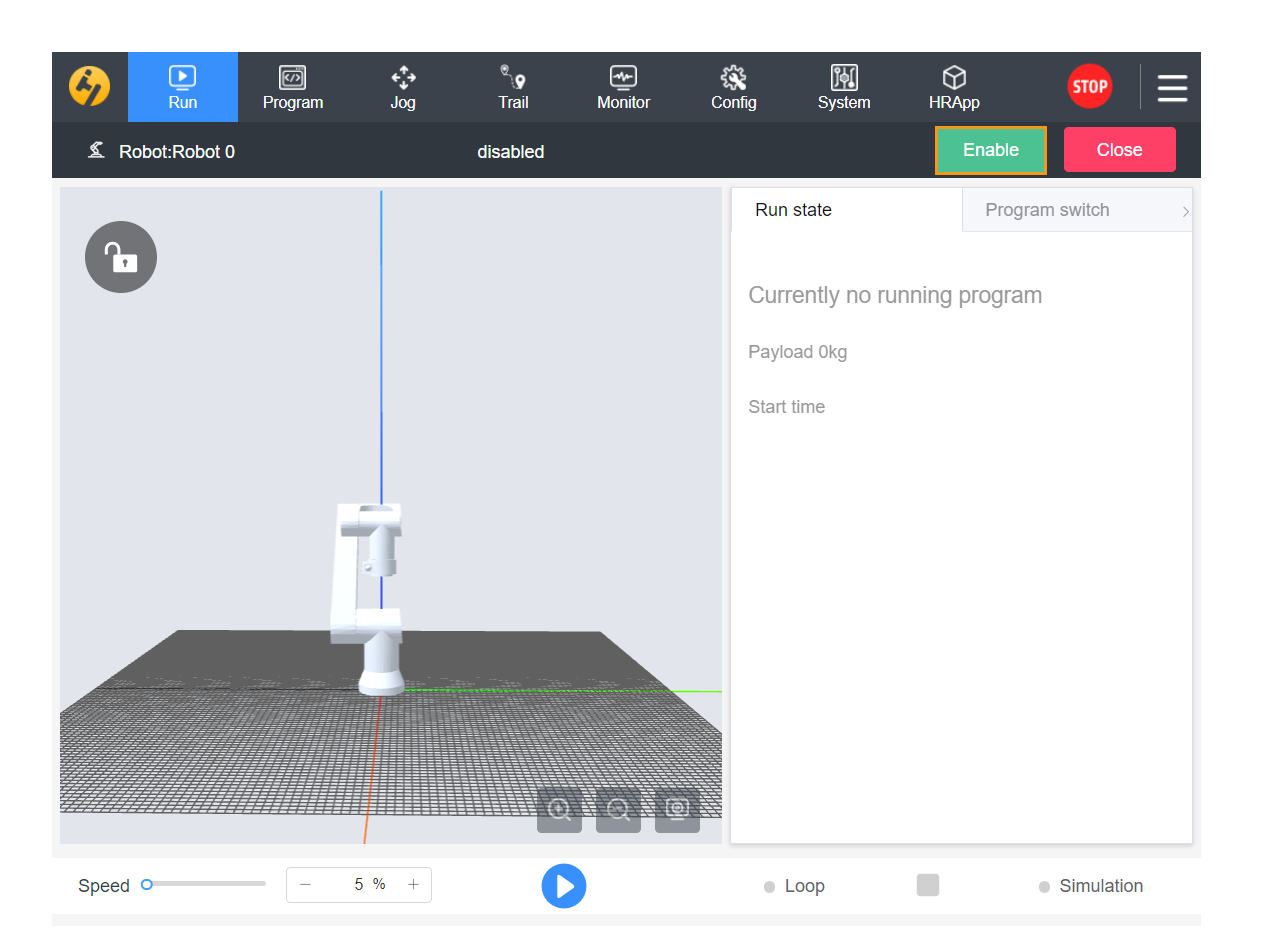Image resolution: width=1262 pixels, height=932 pixels.
Task: Select the Run state tab
Action: 793,210
